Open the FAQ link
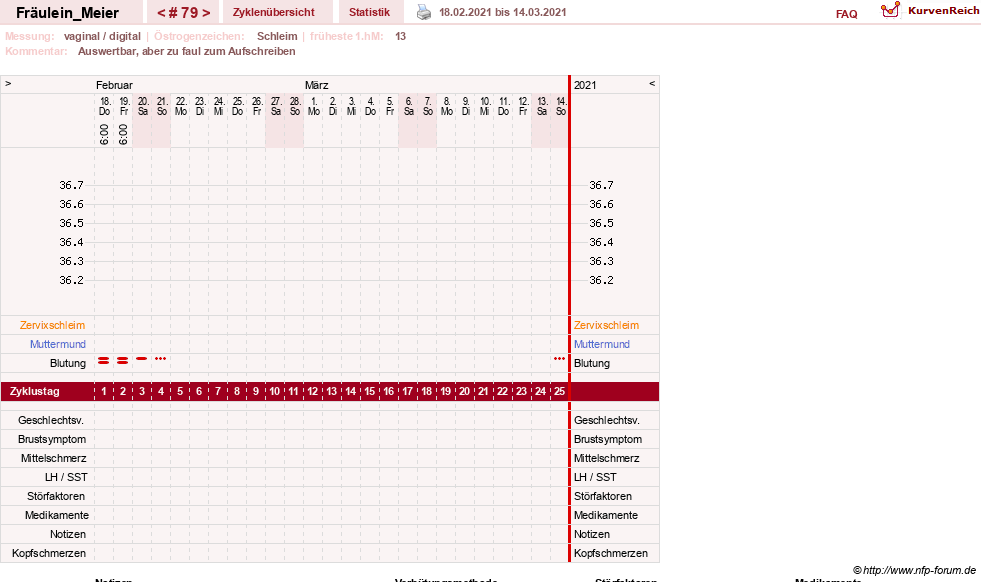The image size is (981, 582). click(846, 14)
